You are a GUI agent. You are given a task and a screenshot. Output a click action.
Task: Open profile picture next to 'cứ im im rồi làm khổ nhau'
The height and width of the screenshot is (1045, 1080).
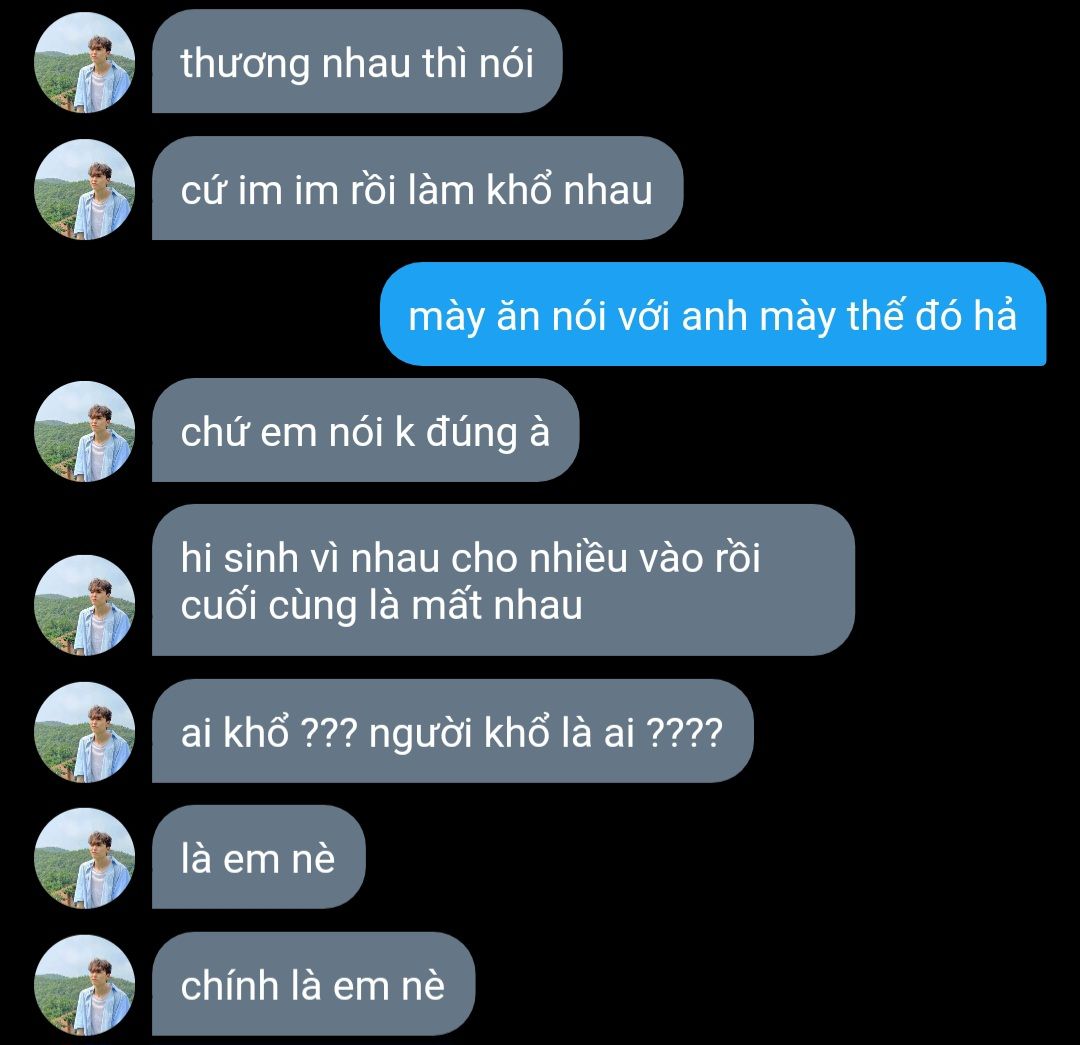click(84, 189)
